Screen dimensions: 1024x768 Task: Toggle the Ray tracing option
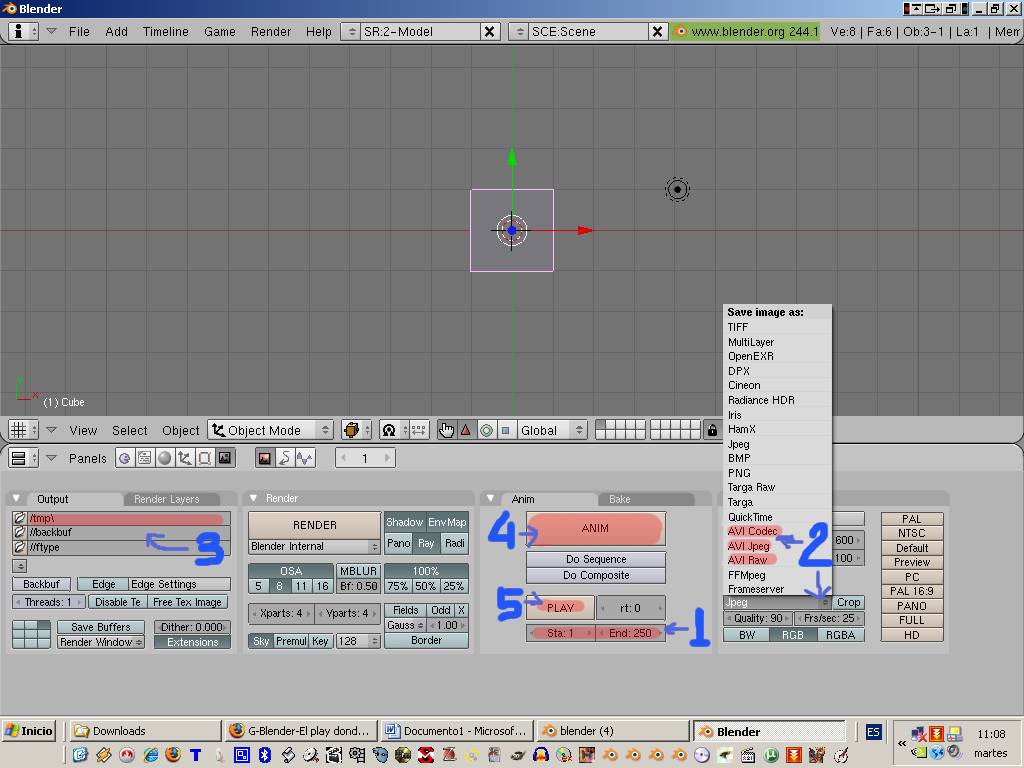point(426,543)
